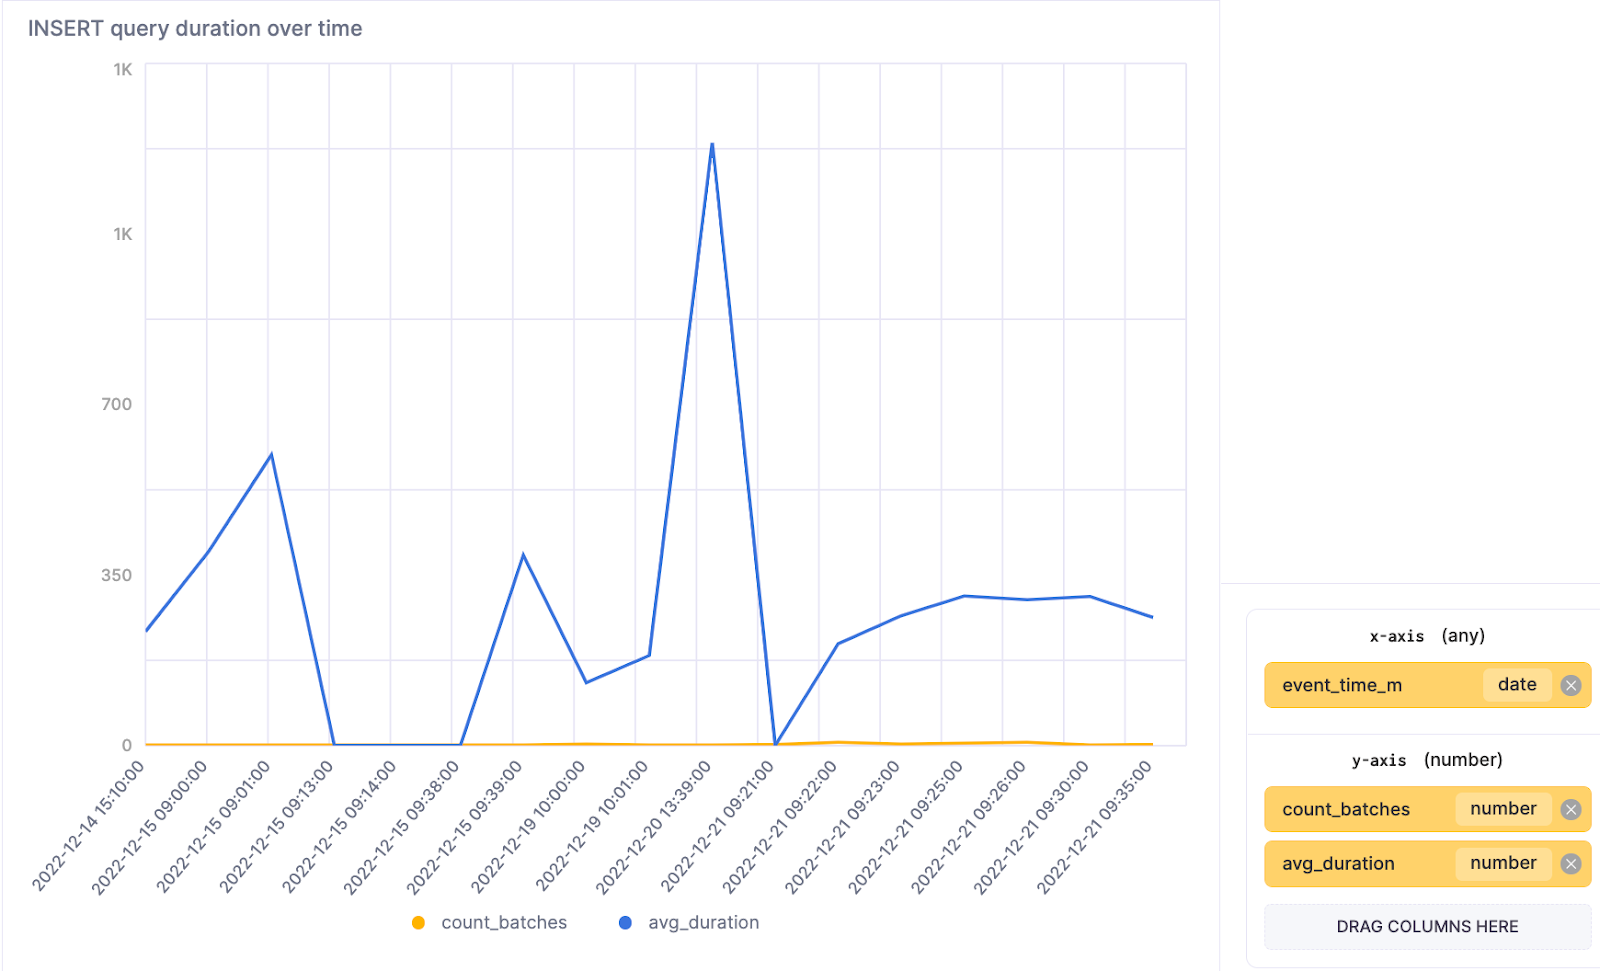Screen dimensions: 1600x971
Task: Open the date type selector on event_time_m
Action: point(1516,685)
